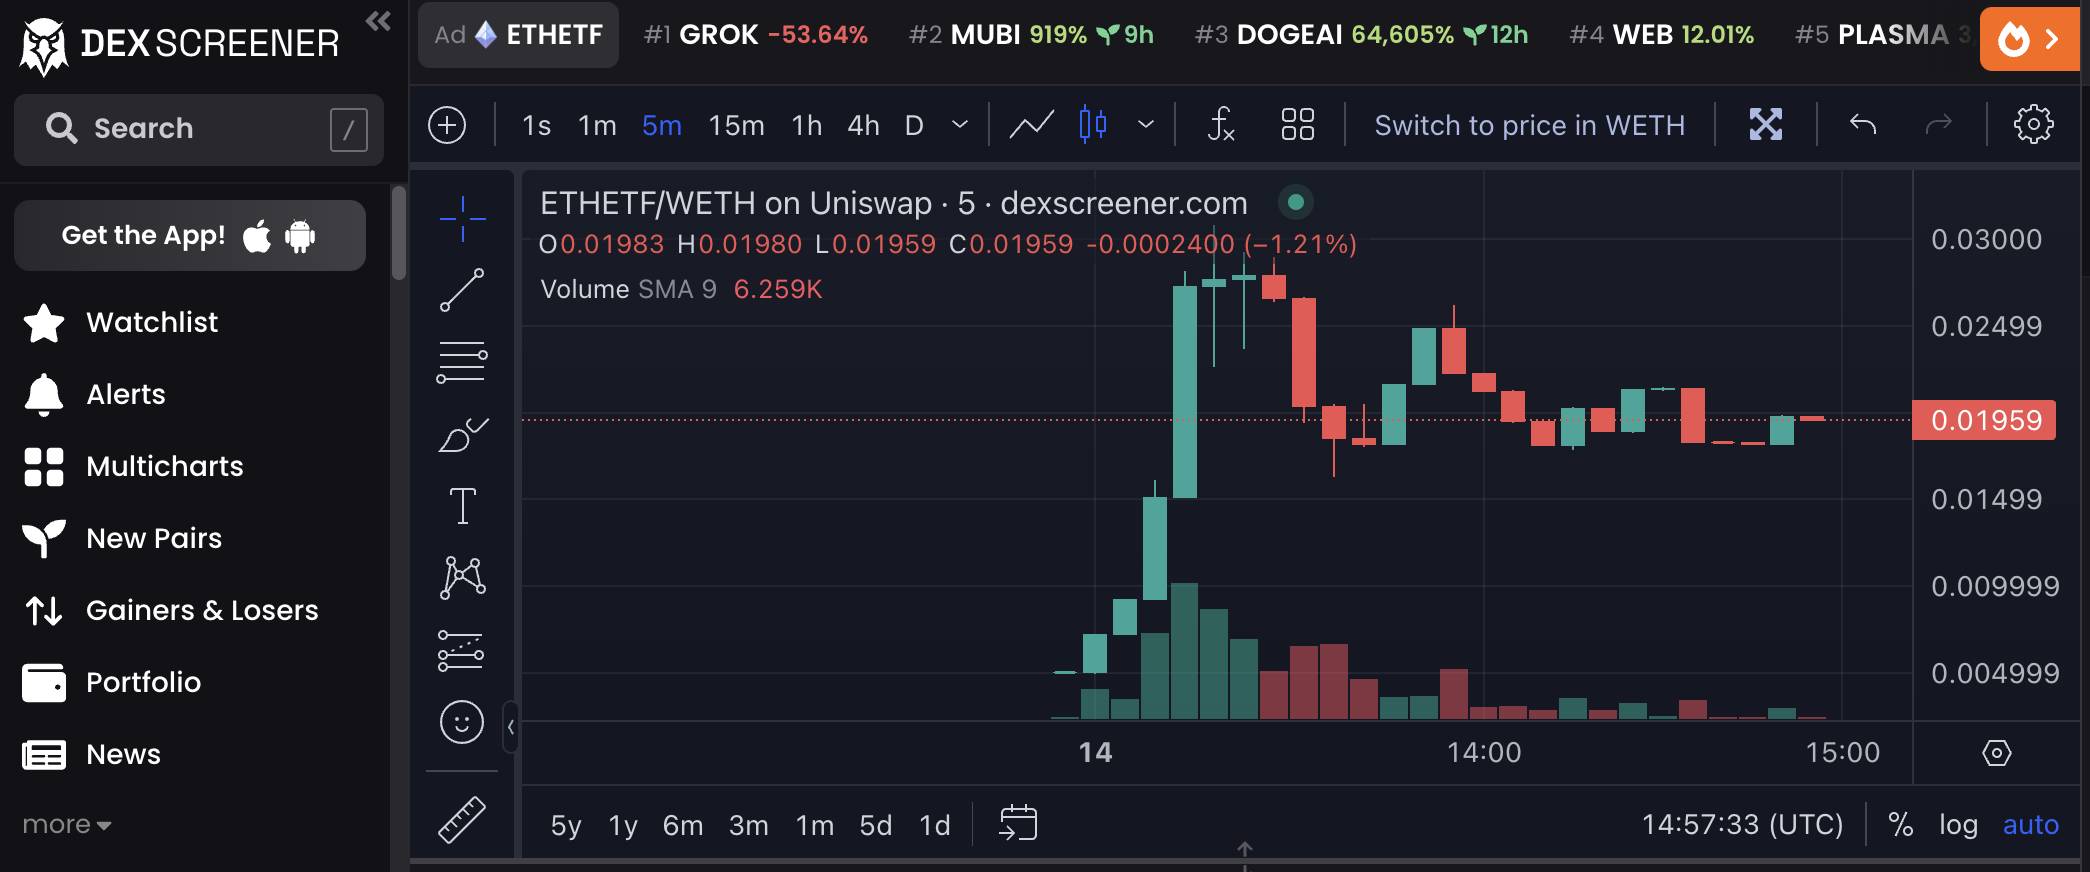Select the ruler measure tool

[462, 820]
